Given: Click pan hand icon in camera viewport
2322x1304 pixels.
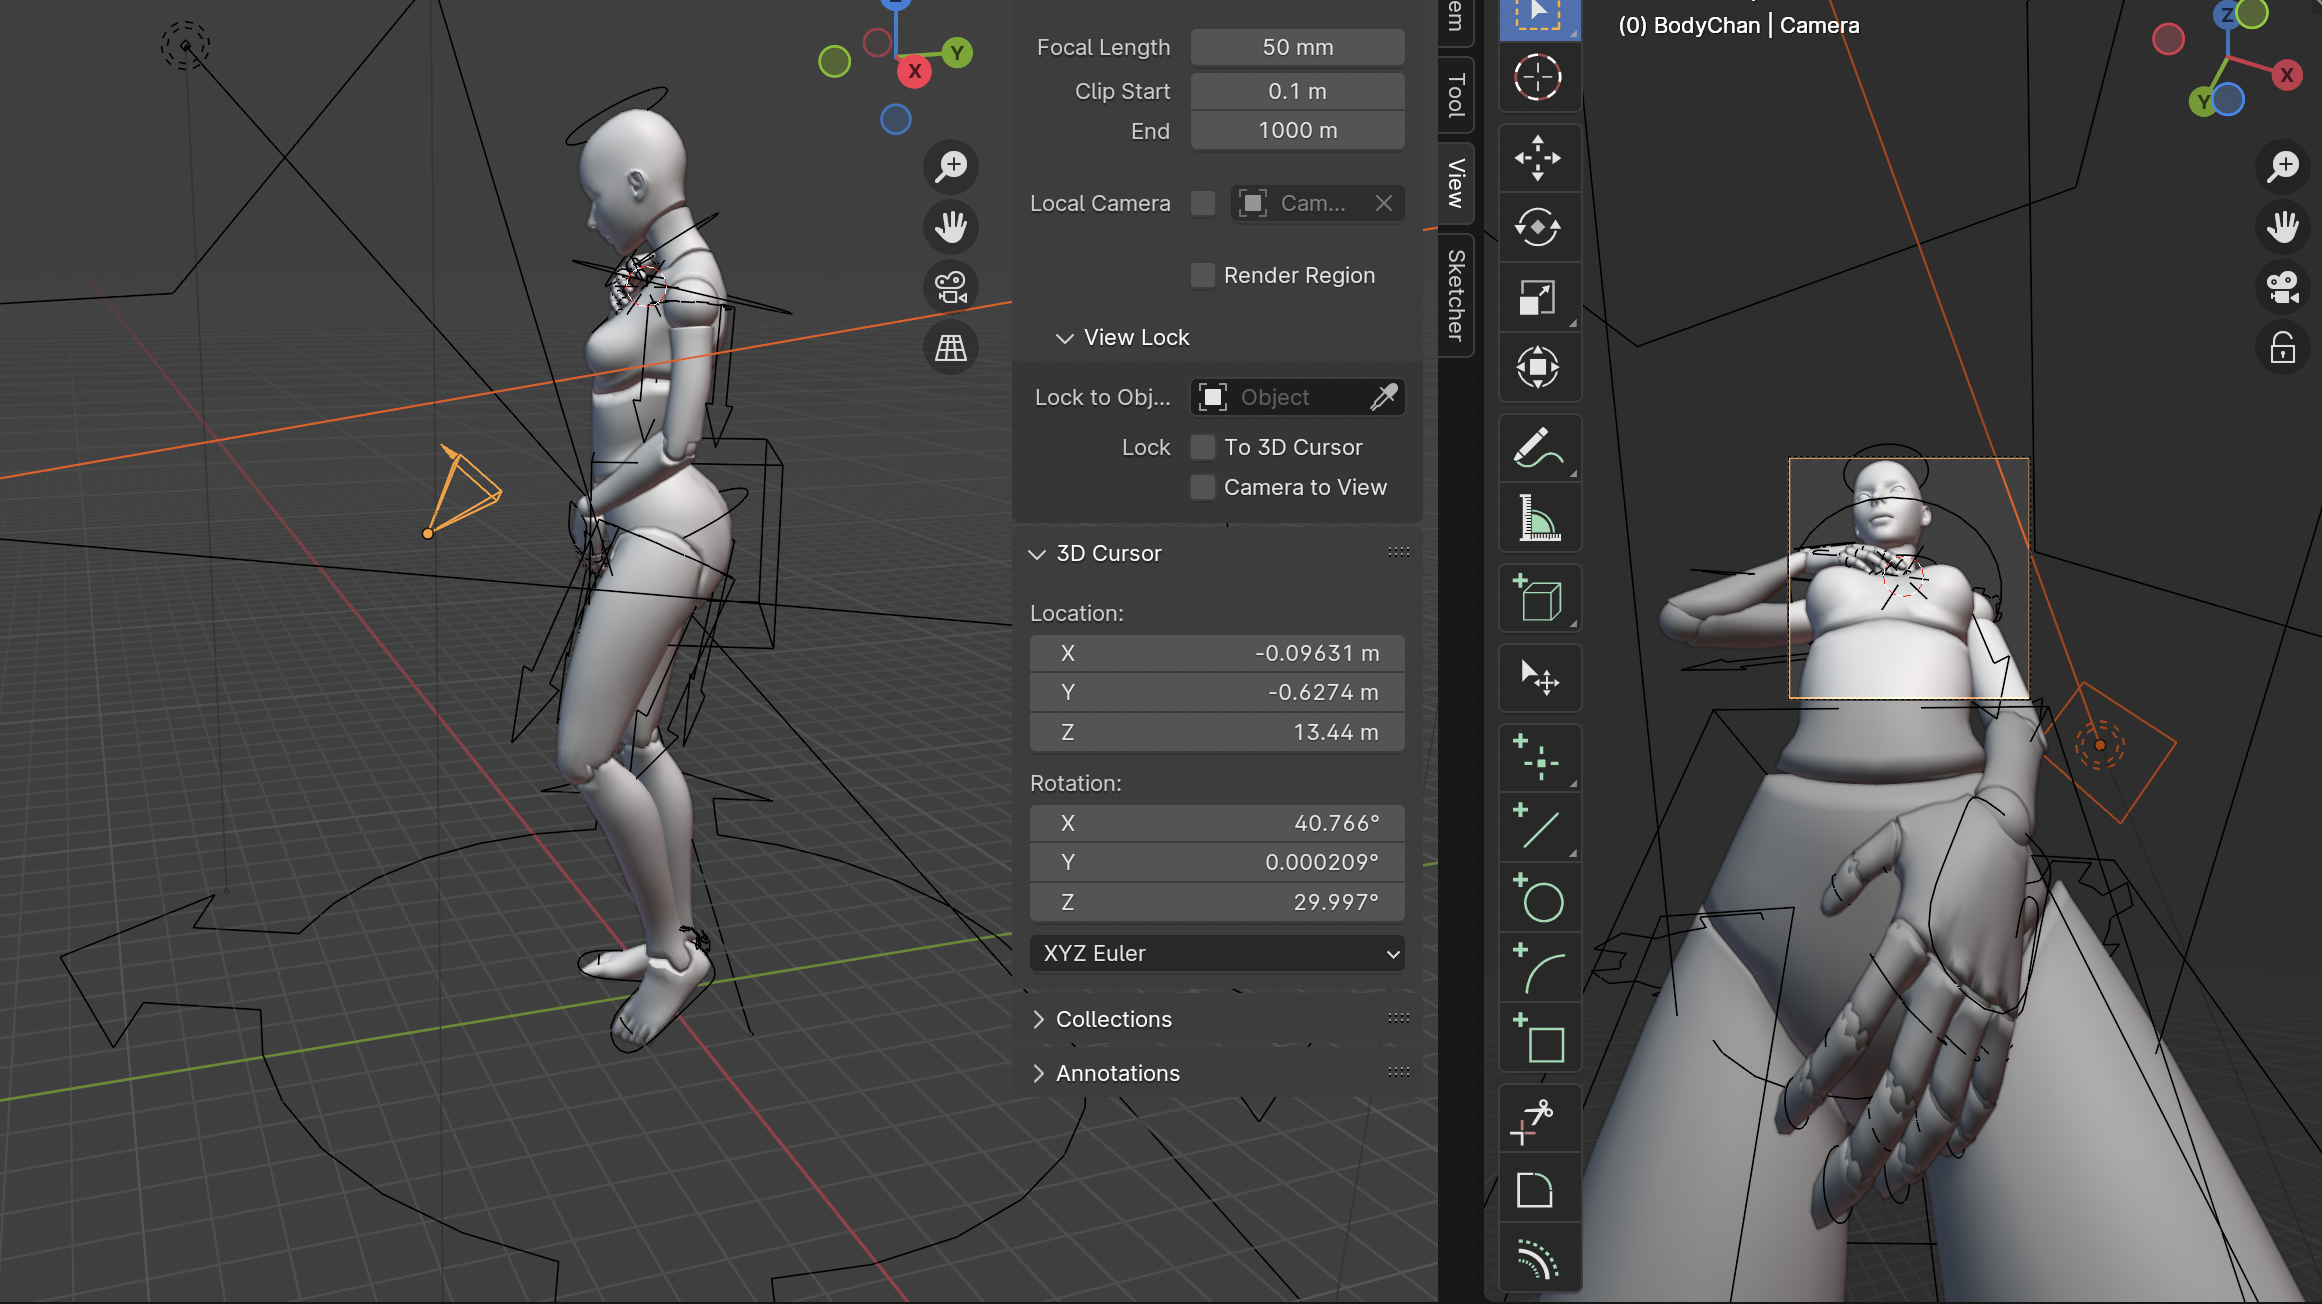Looking at the screenshot, I should point(2283,227).
